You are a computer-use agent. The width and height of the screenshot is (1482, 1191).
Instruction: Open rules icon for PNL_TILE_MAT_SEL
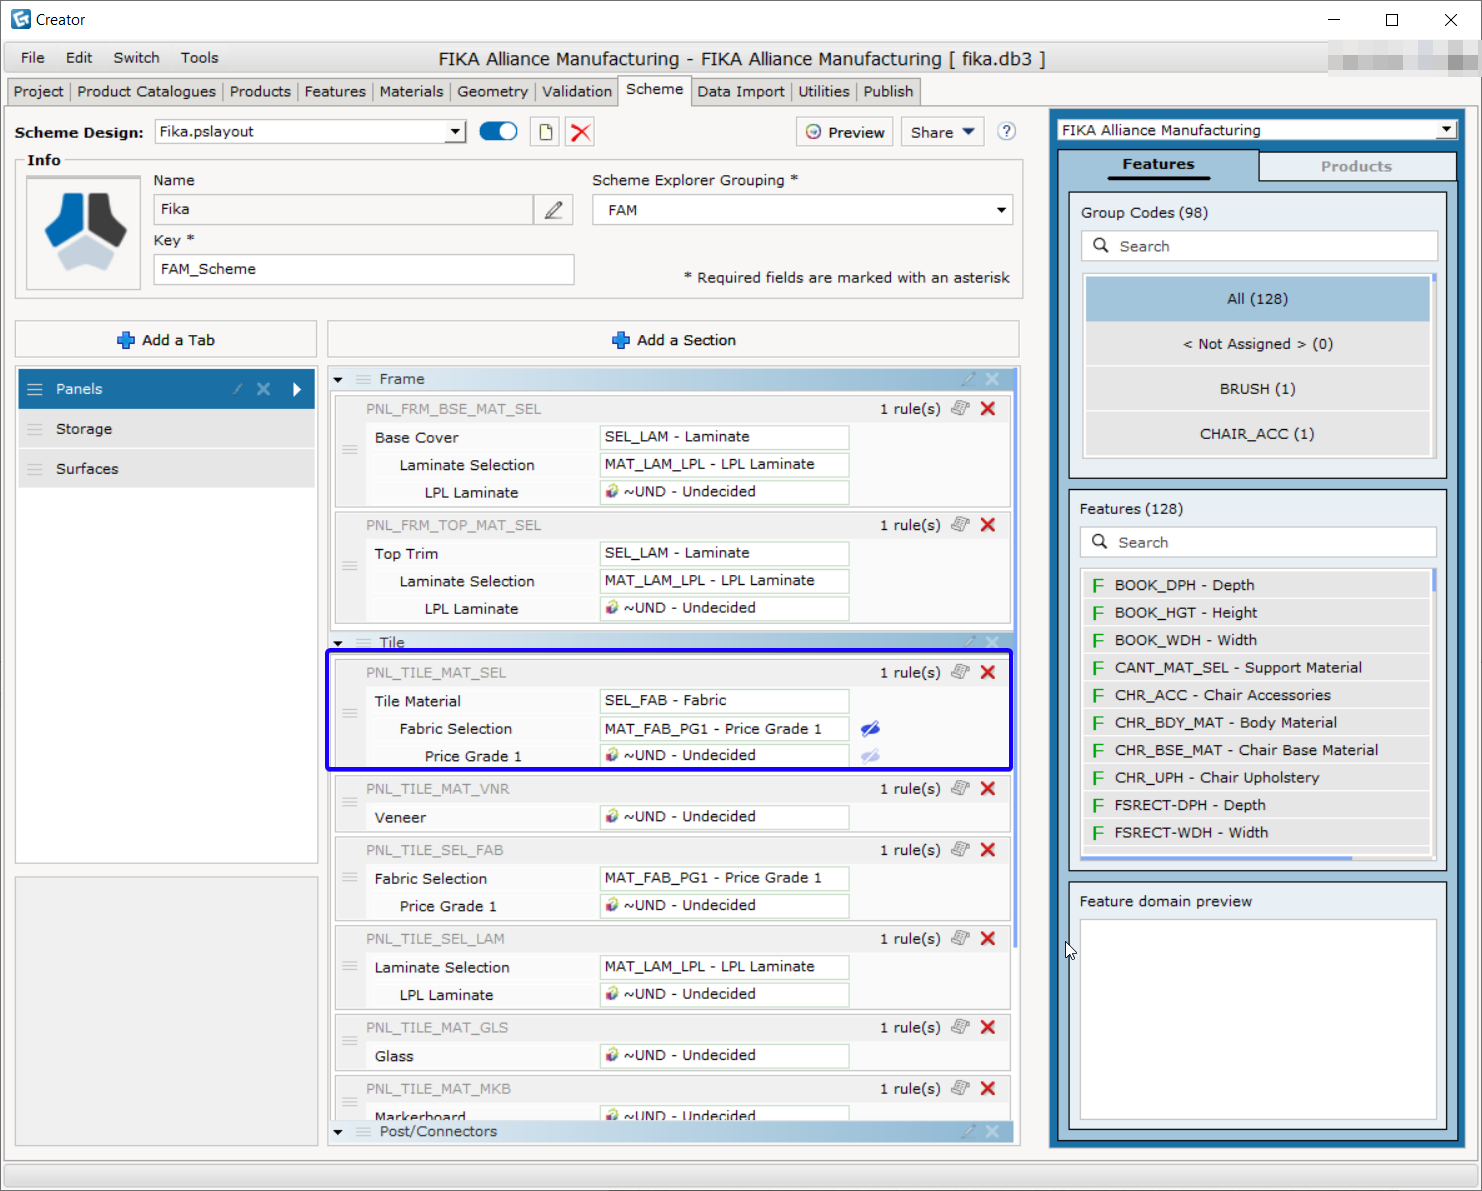pos(961,672)
